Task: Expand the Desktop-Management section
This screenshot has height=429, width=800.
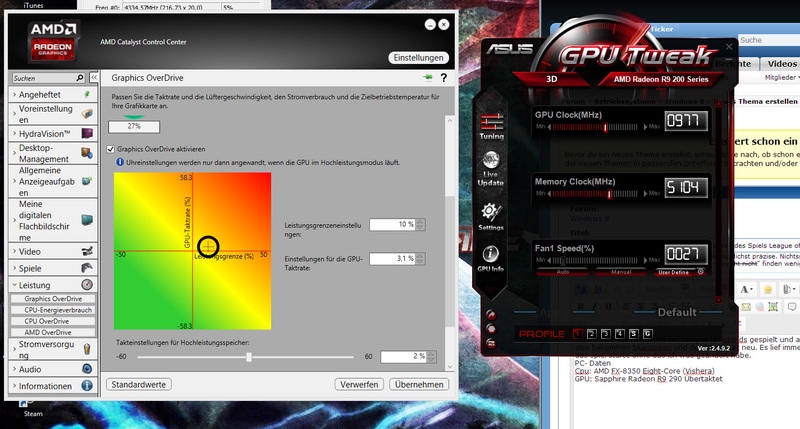Action: coord(53,153)
